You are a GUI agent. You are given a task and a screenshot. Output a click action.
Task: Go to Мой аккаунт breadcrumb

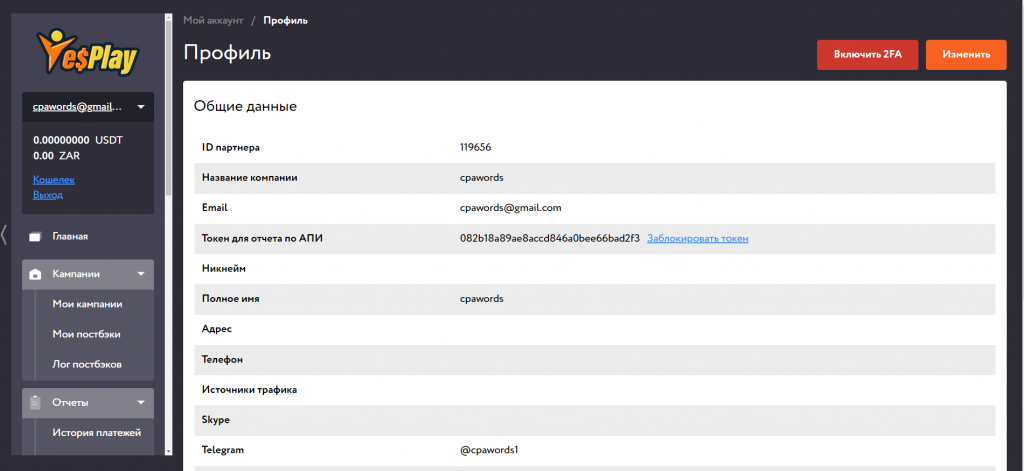pos(213,20)
